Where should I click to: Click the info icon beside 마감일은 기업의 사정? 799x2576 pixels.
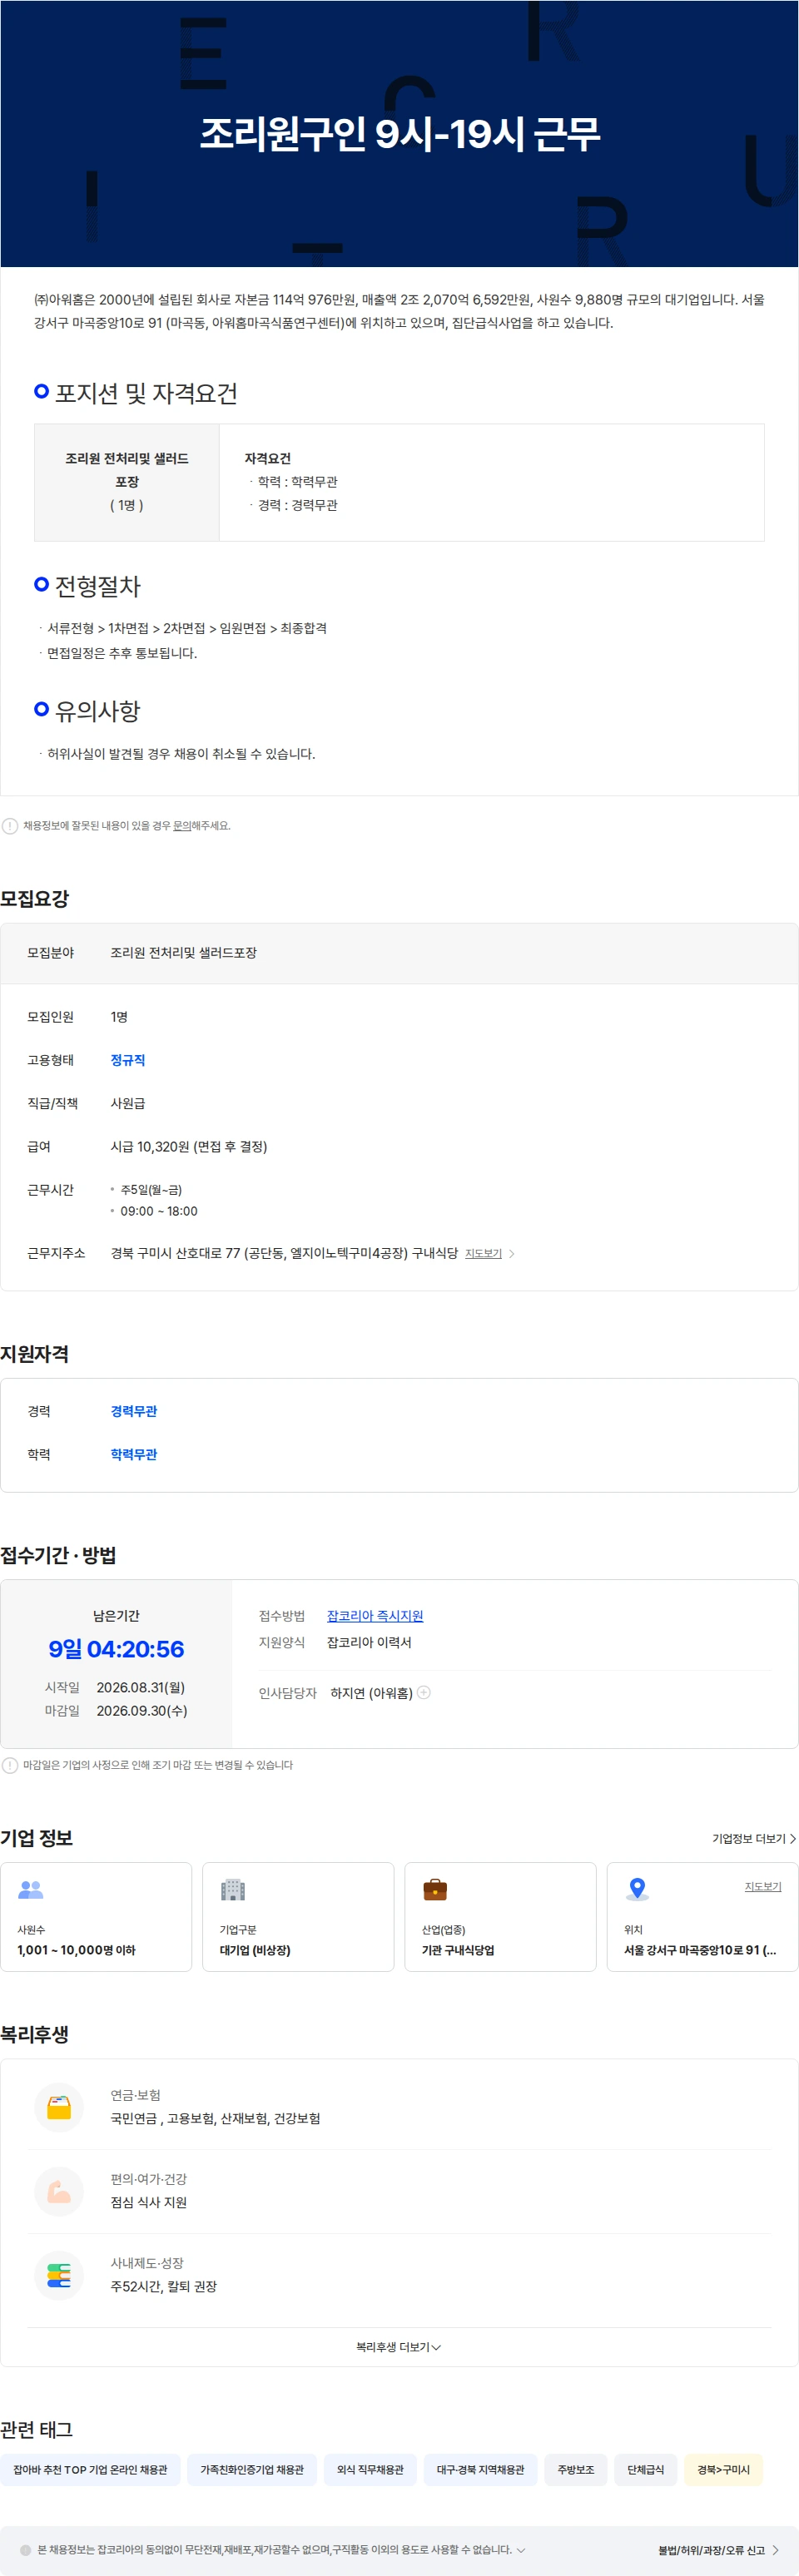(x=10, y=1765)
